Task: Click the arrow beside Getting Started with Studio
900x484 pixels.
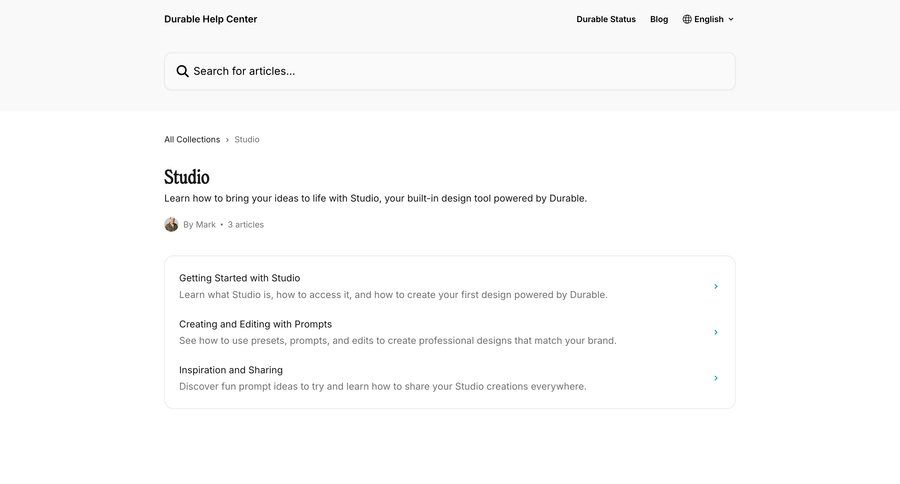Action: click(x=716, y=287)
